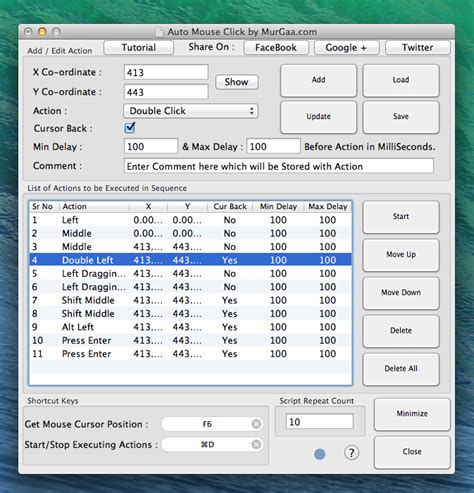The height and width of the screenshot is (493, 474).
Task: Focus the X Co-ordinate field
Action: [166, 72]
